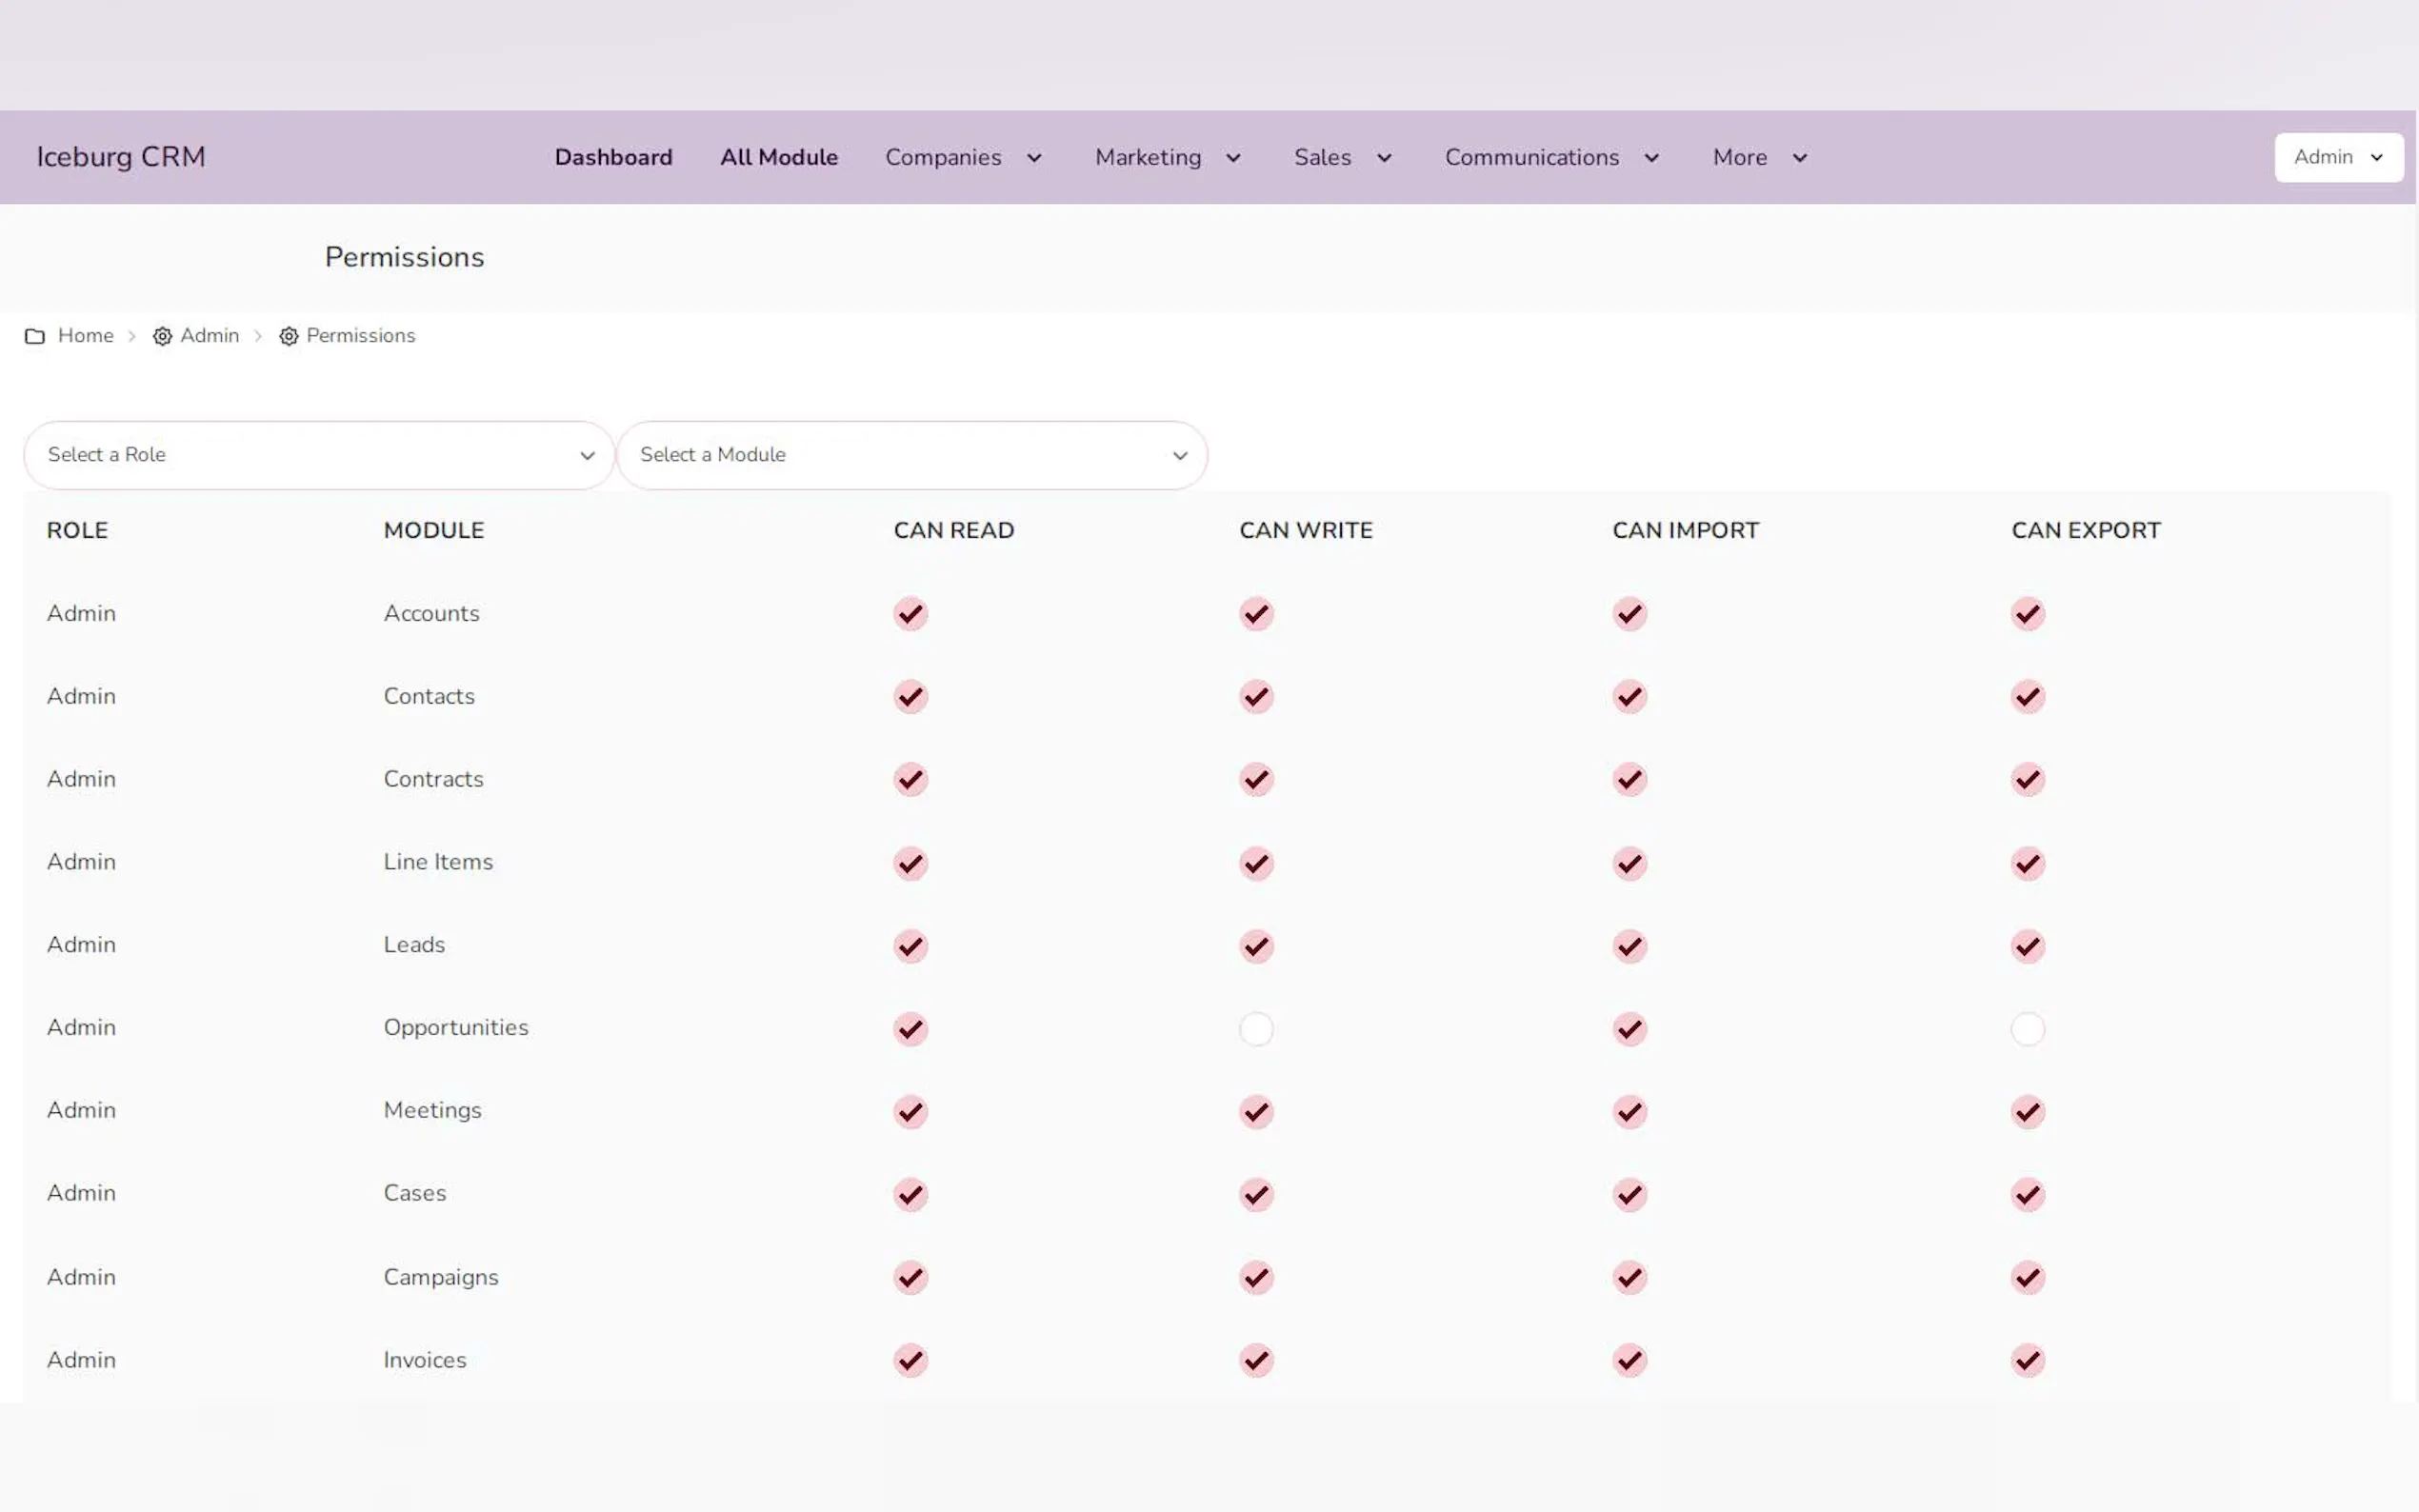This screenshot has height=1512, width=2419.
Task: Click the gear icon beside Admin breadcrumb
Action: point(162,336)
